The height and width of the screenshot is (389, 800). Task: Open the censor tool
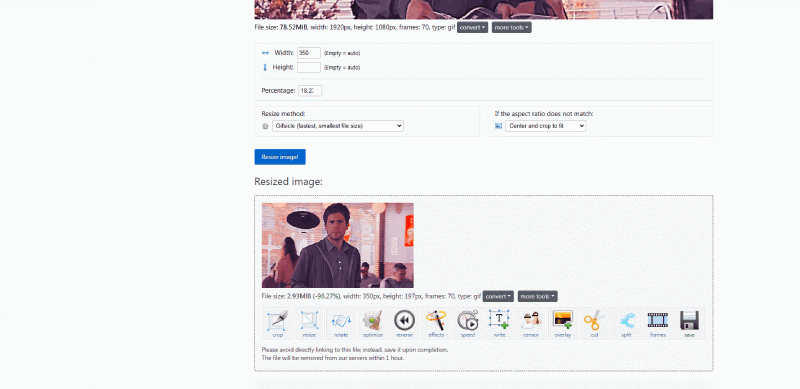click(531, 324)
